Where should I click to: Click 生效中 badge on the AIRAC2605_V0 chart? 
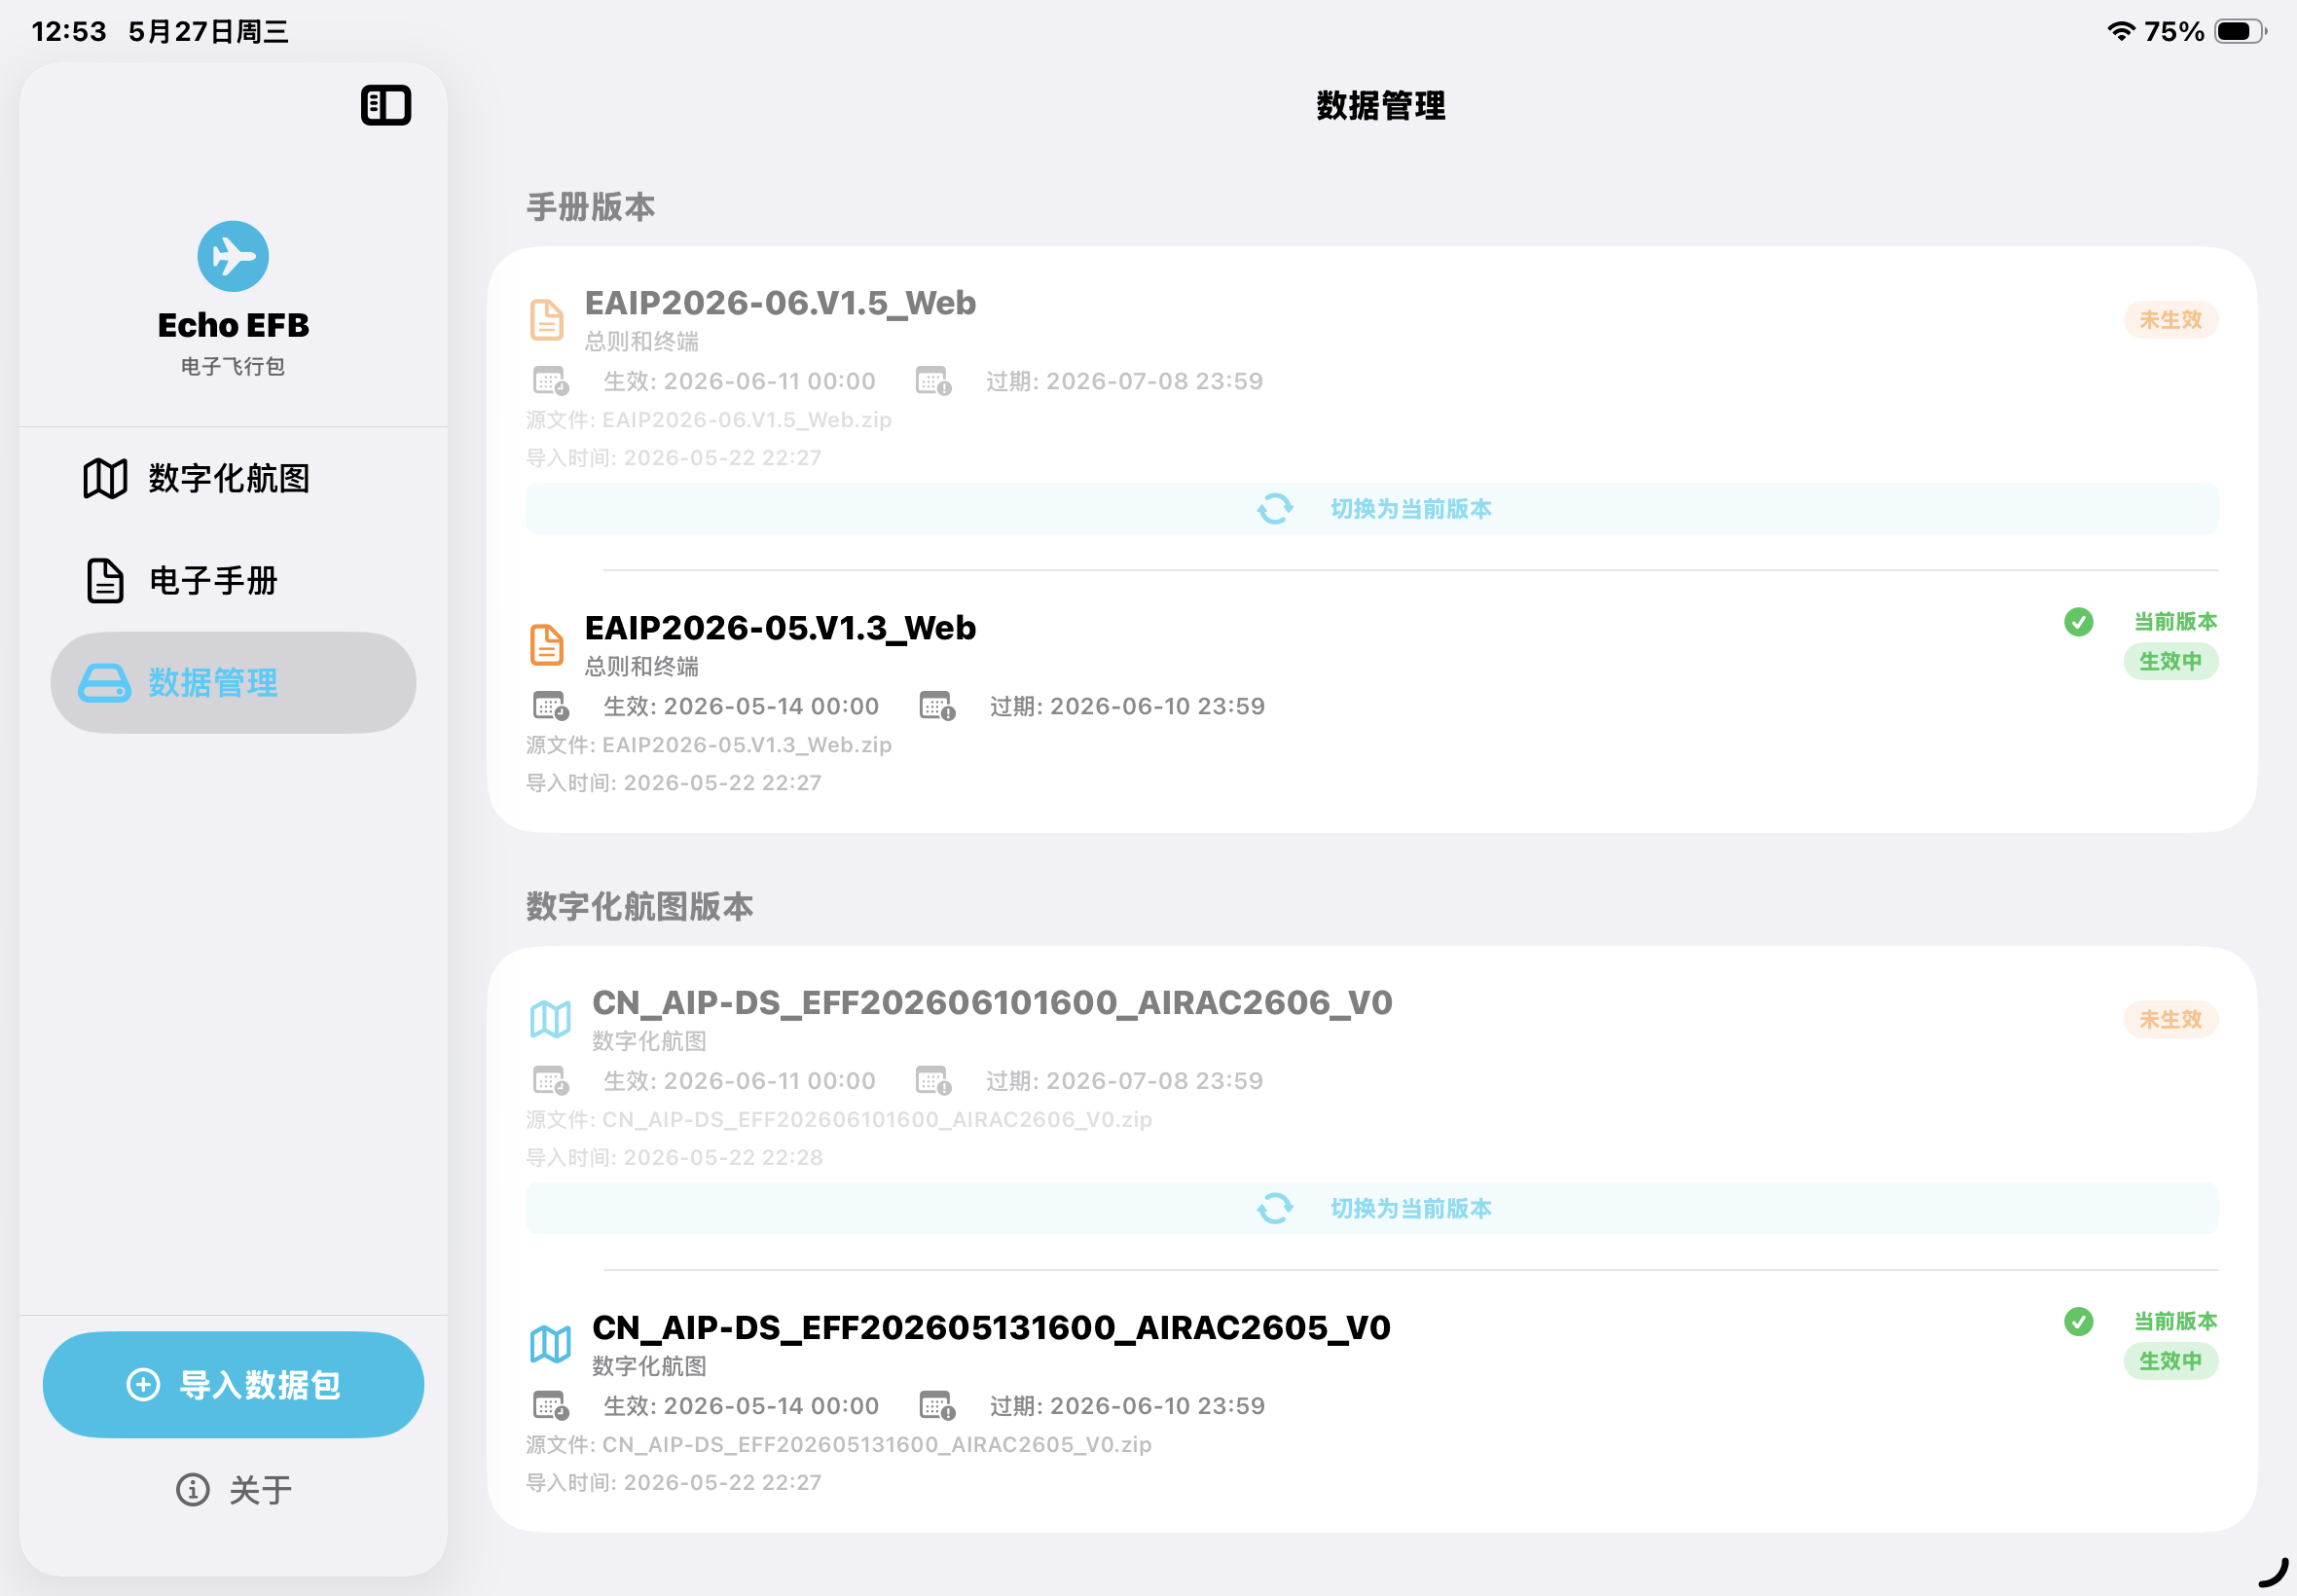tap(2171, 1361)
